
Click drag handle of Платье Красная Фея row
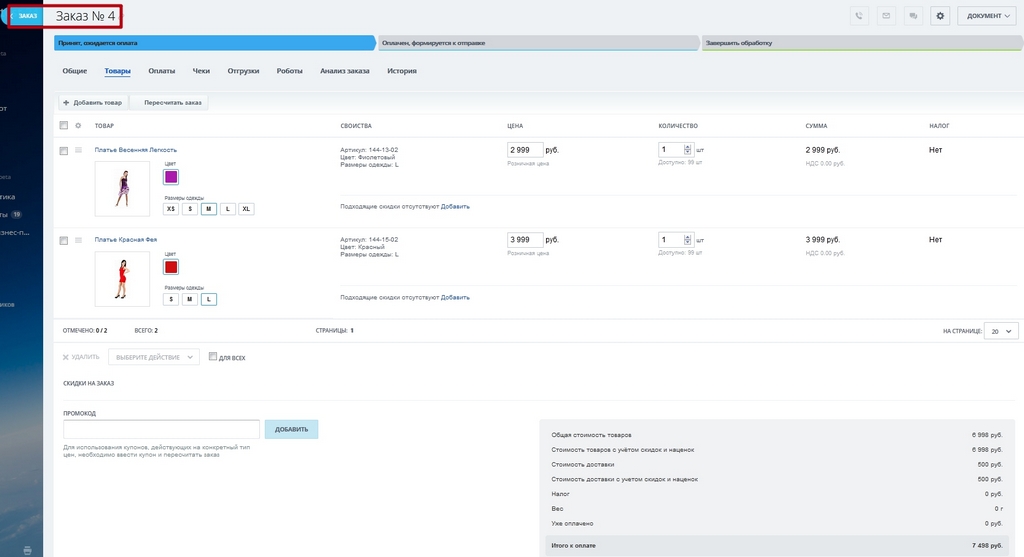click(78, 240)
